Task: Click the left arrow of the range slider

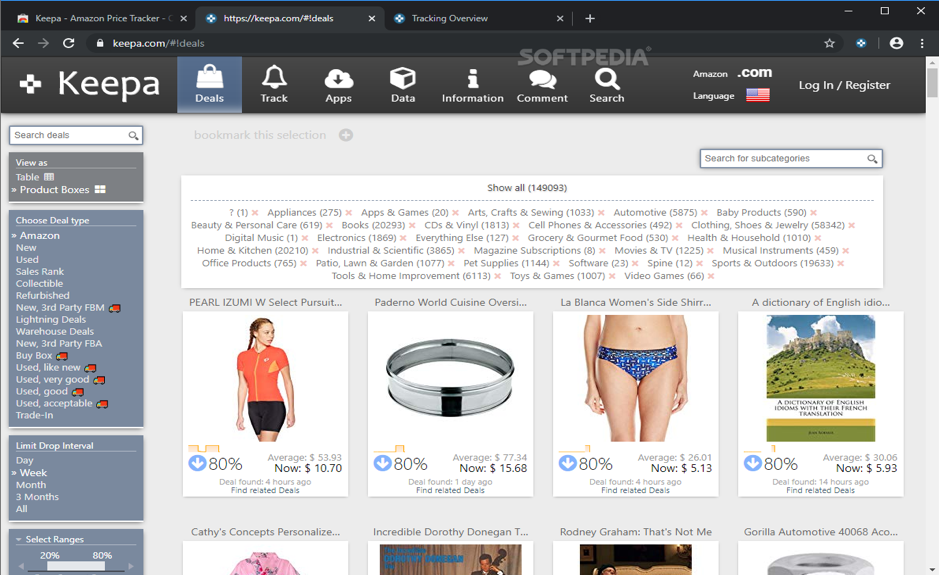Action: (x=22, y=566)
